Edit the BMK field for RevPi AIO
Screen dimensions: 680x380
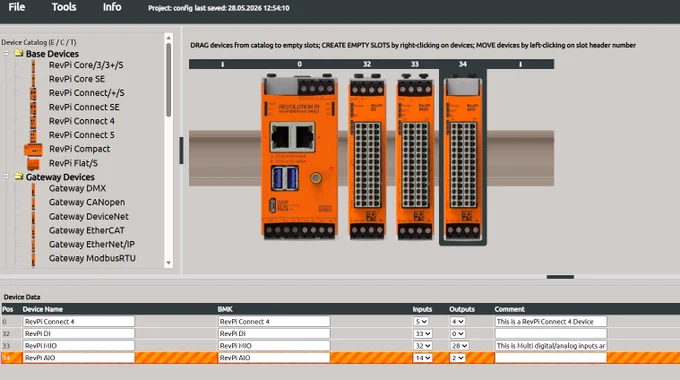[x=274, y=358]
